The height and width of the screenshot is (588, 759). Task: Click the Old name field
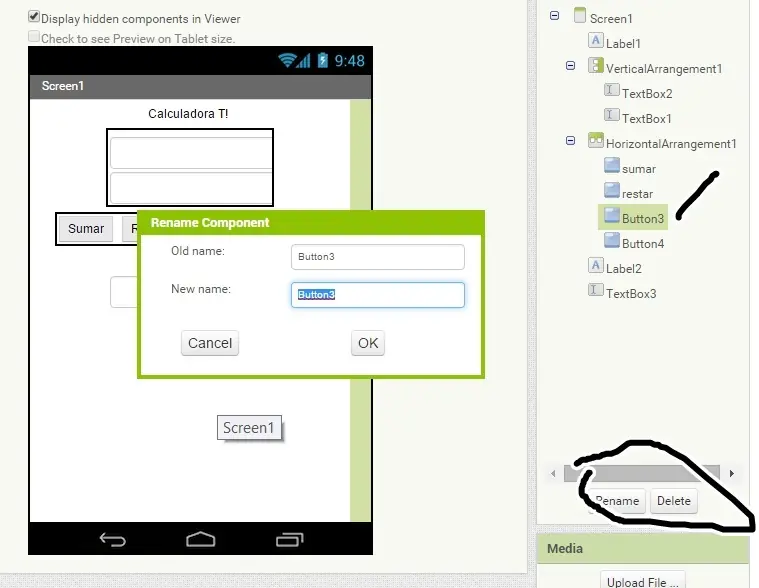(x=378, y=257)
